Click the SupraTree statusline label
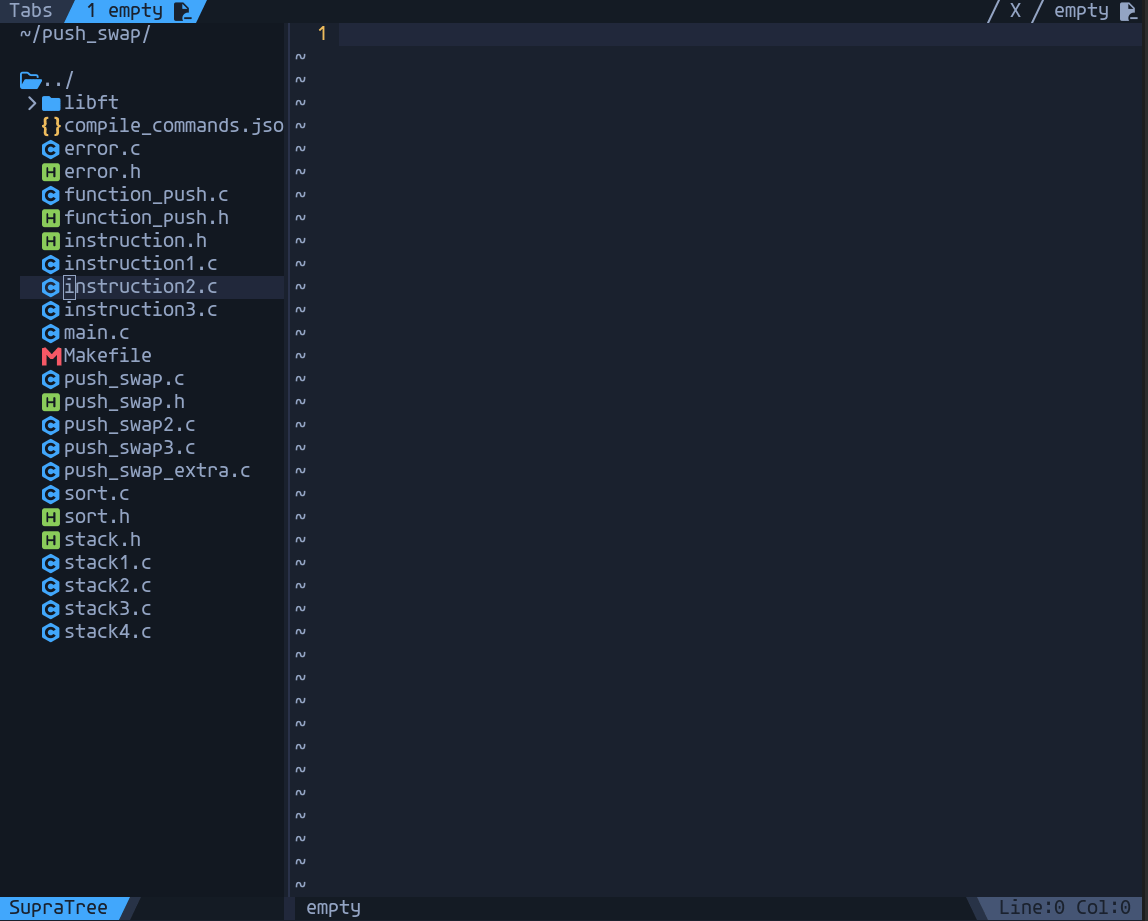 (59, 909)
